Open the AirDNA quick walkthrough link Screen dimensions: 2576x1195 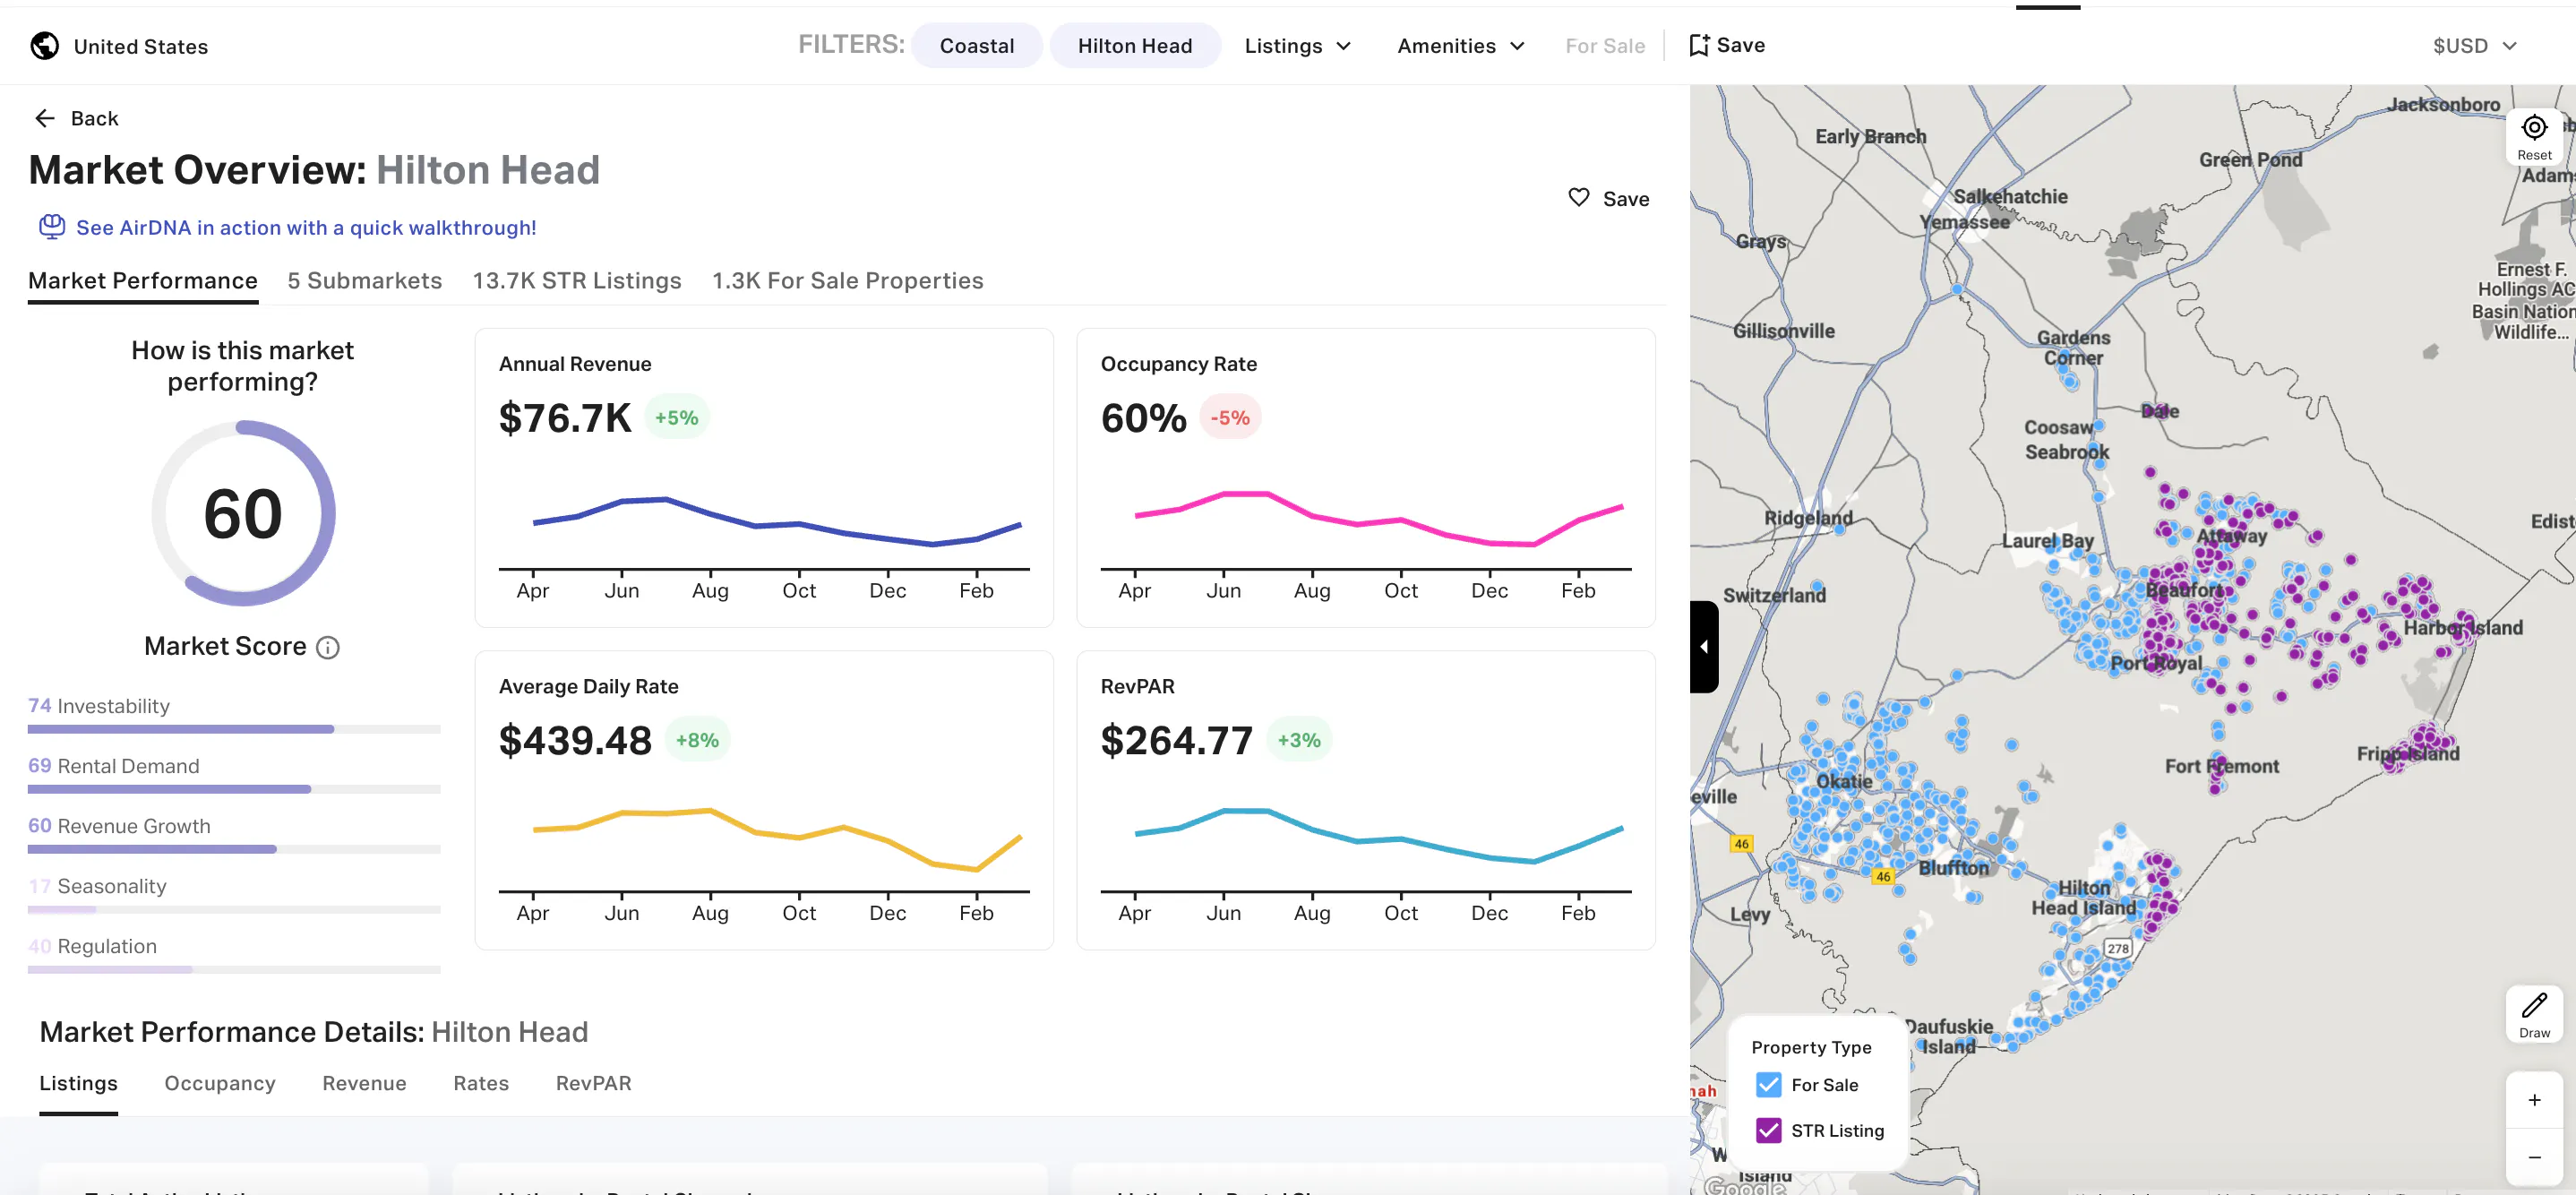(306, 228)
